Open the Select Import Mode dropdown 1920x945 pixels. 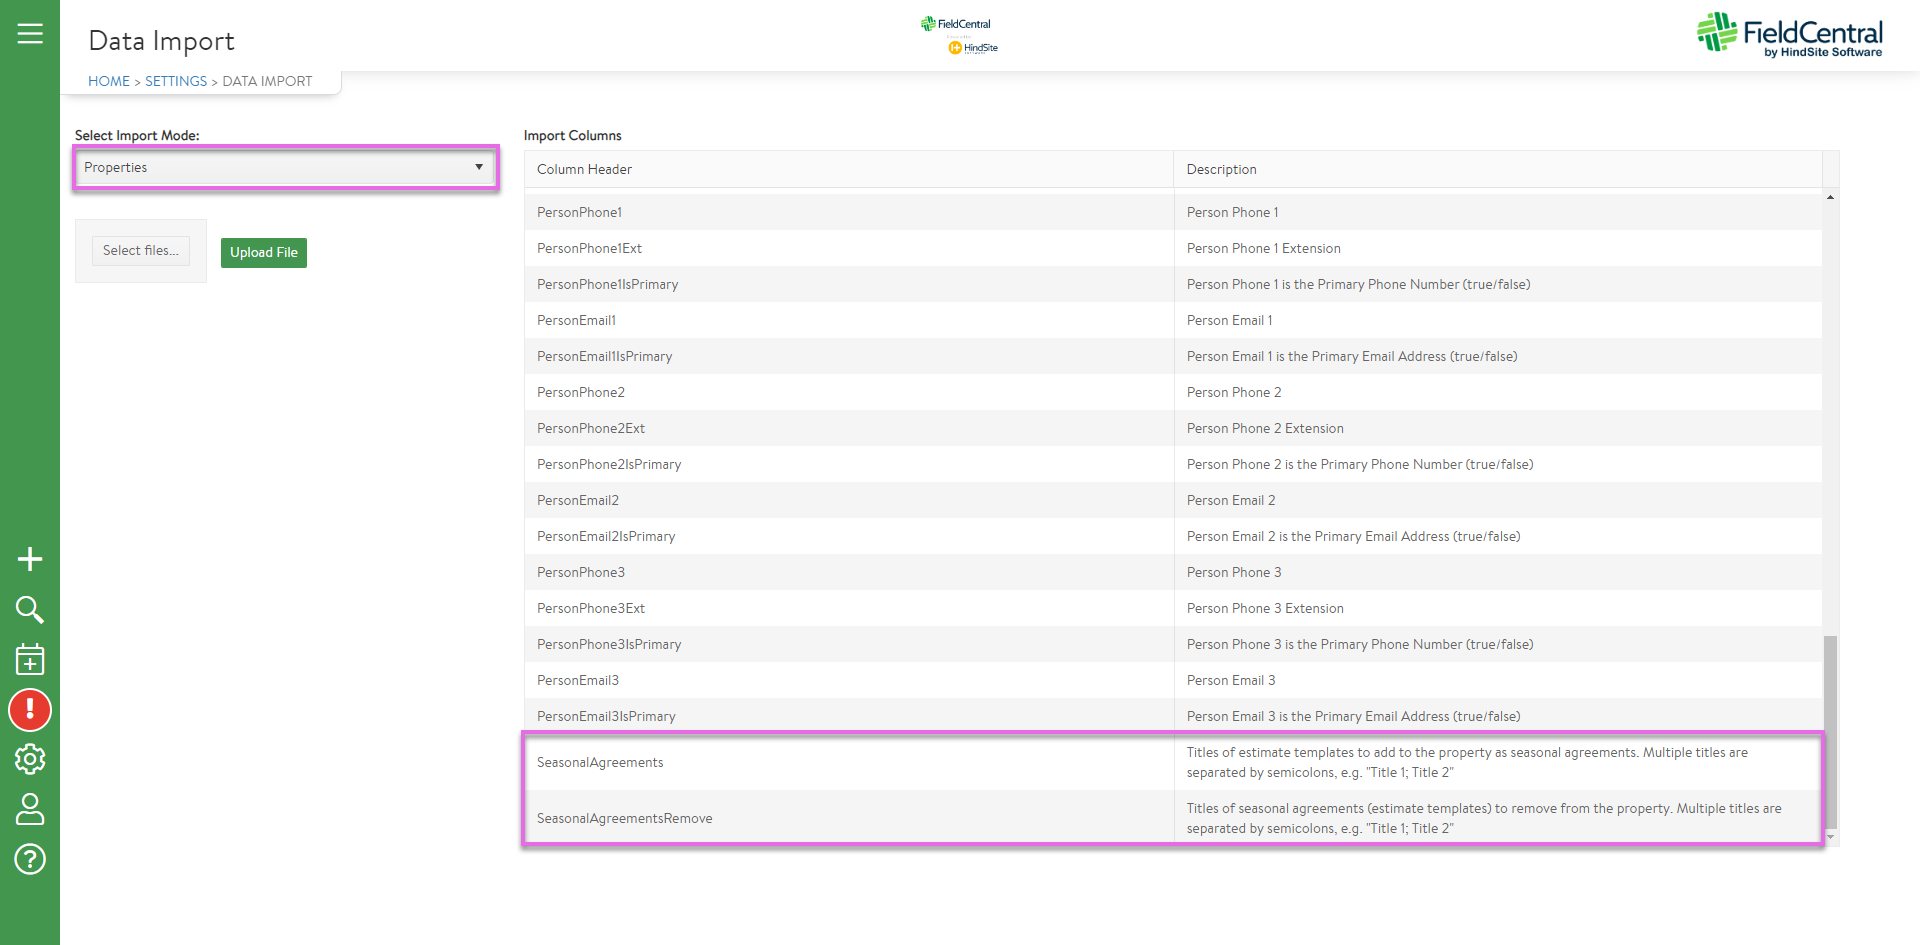tap(285, 167)
